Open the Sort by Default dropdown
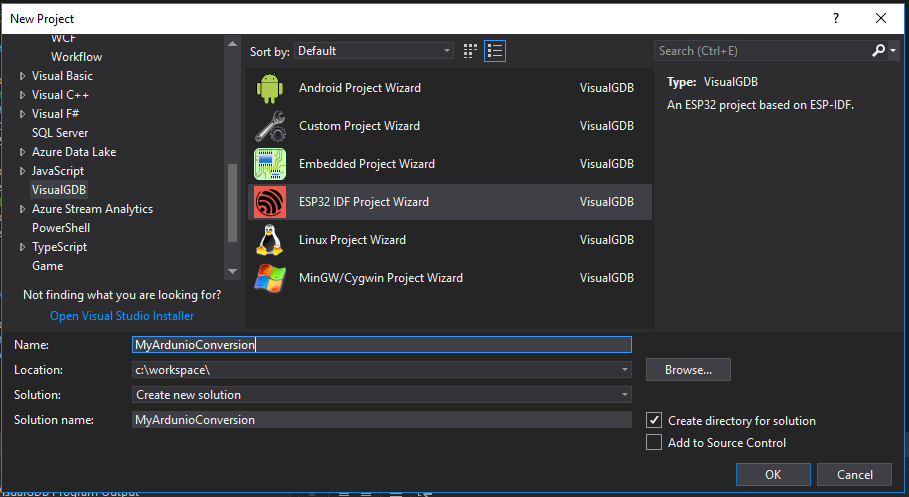The image size is (909, 497). (x=374, y=51)
